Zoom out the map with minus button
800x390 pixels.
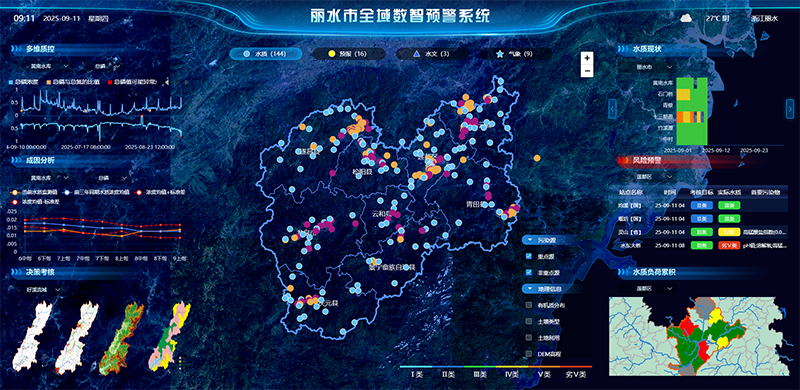click(587, 71)
